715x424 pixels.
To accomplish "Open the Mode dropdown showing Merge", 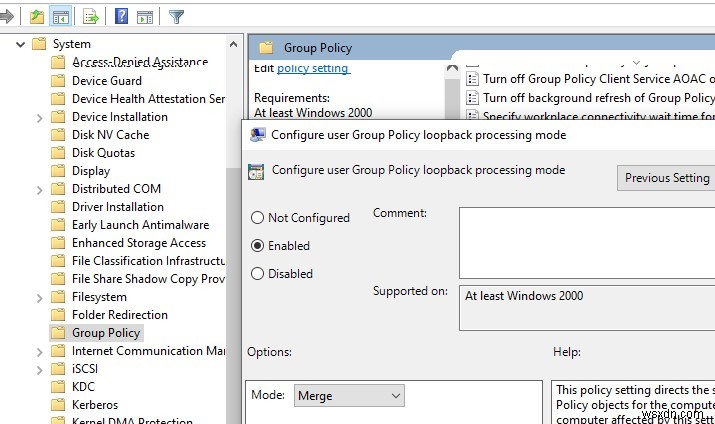I will tap(349, 396).
